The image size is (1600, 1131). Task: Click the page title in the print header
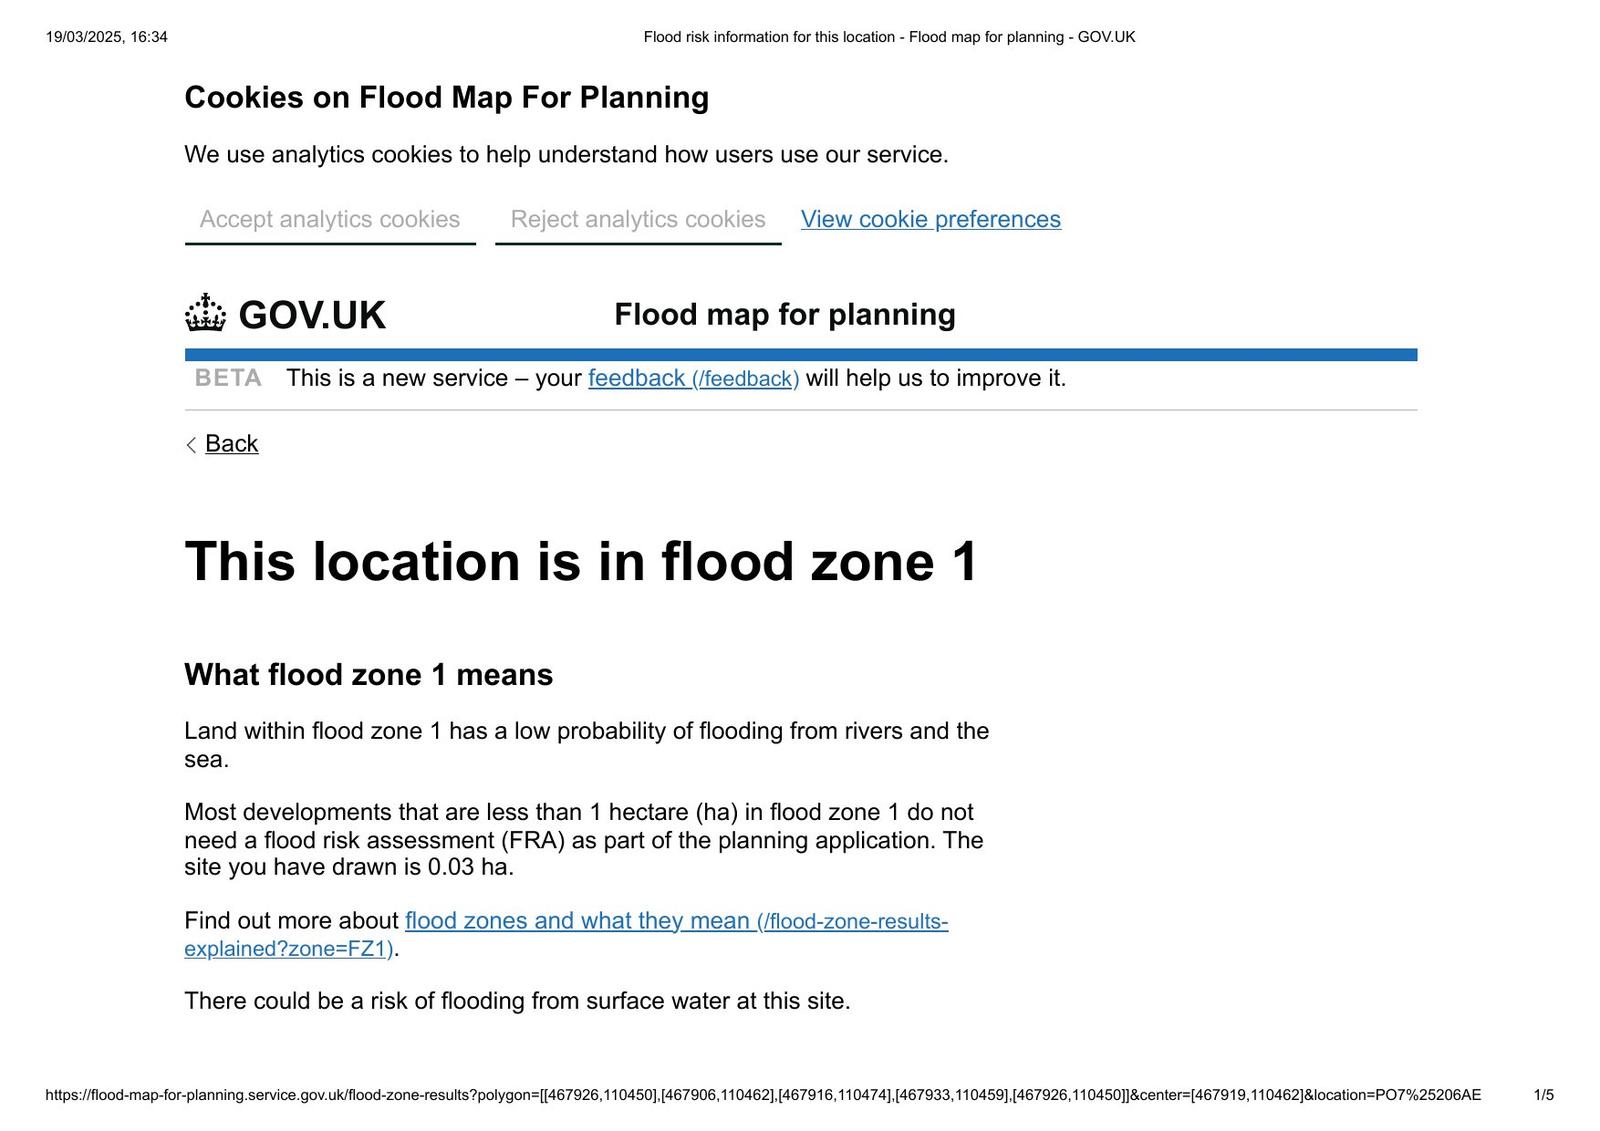[889, 37]
